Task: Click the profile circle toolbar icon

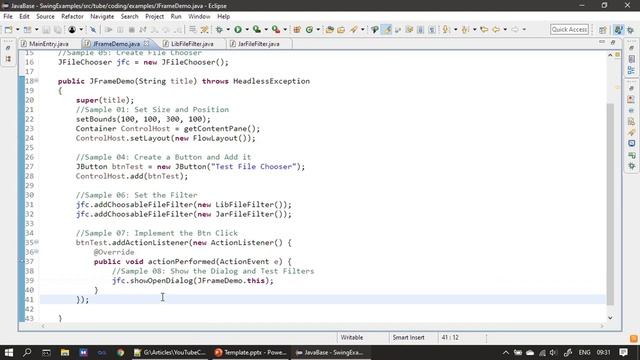Action: tap(72, 29)
